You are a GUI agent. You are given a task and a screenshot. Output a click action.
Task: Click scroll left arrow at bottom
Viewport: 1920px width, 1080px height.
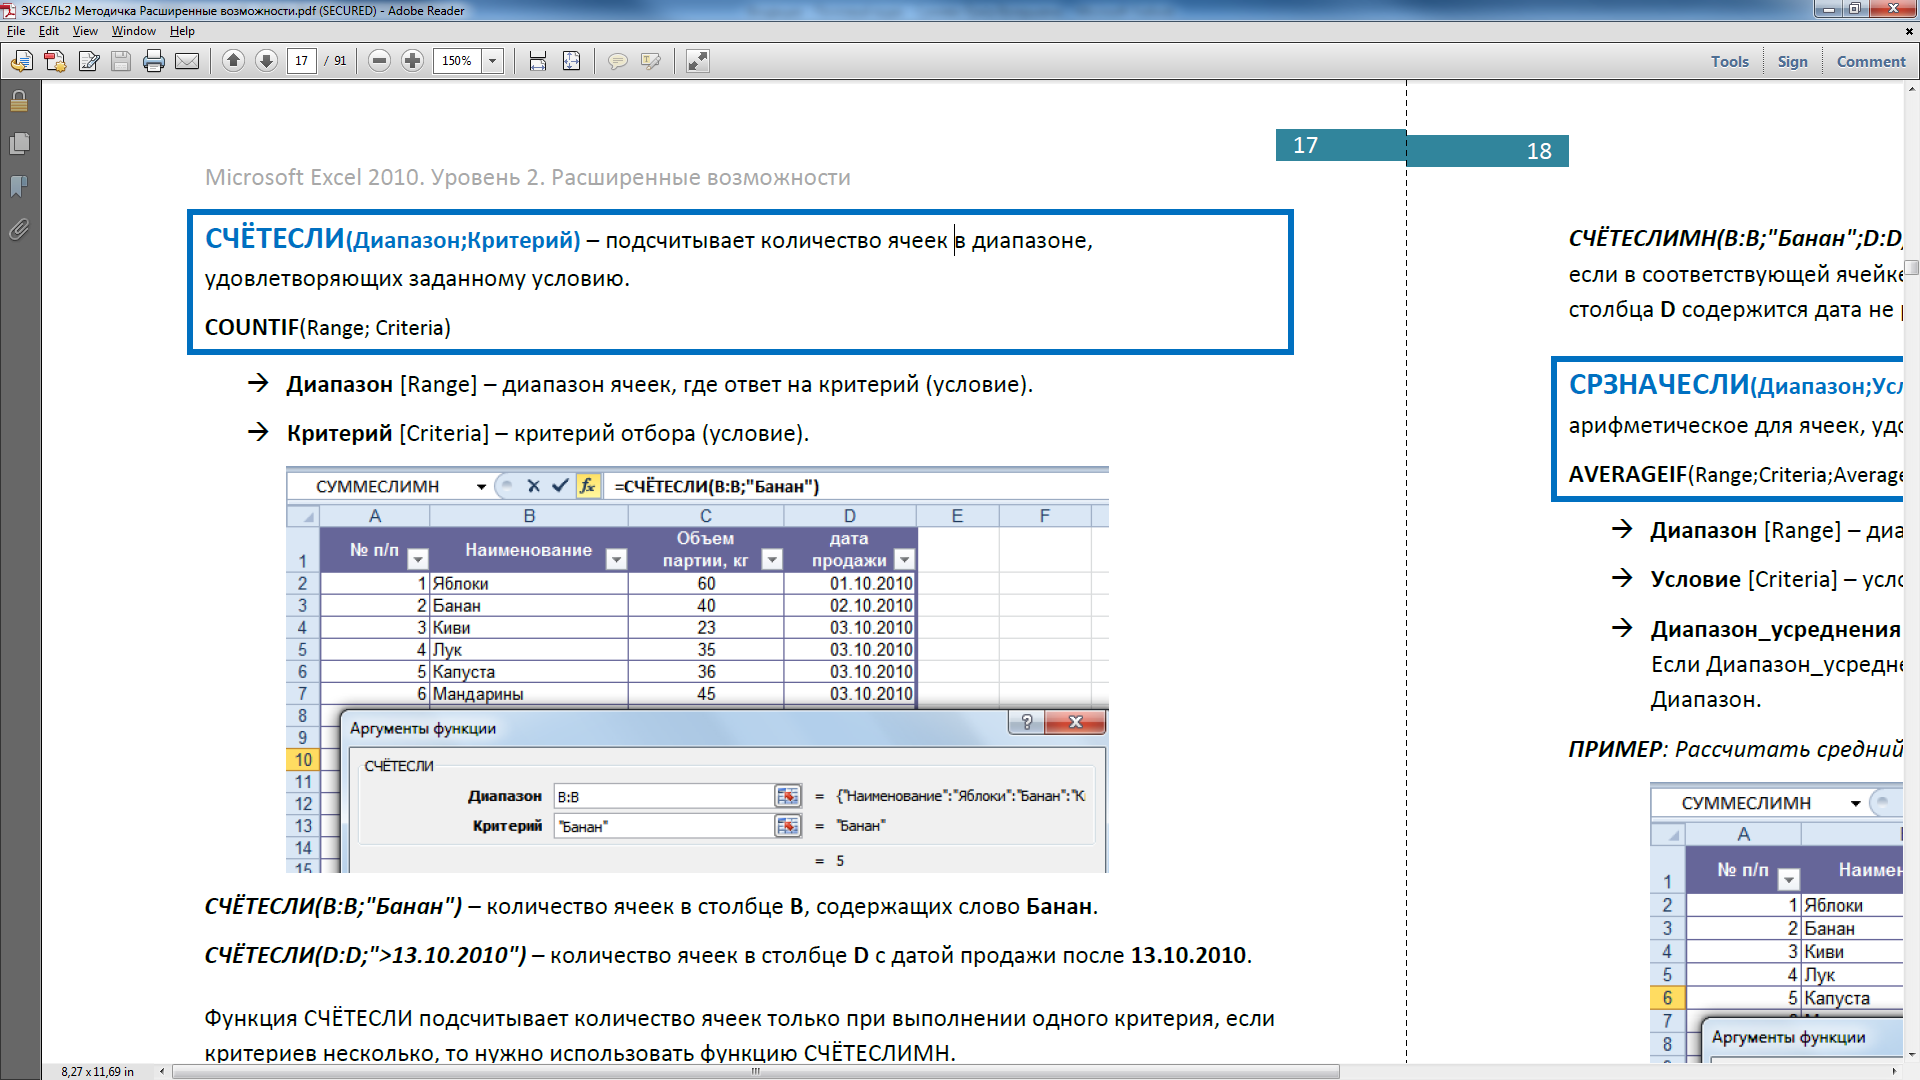click(162, 1071)
